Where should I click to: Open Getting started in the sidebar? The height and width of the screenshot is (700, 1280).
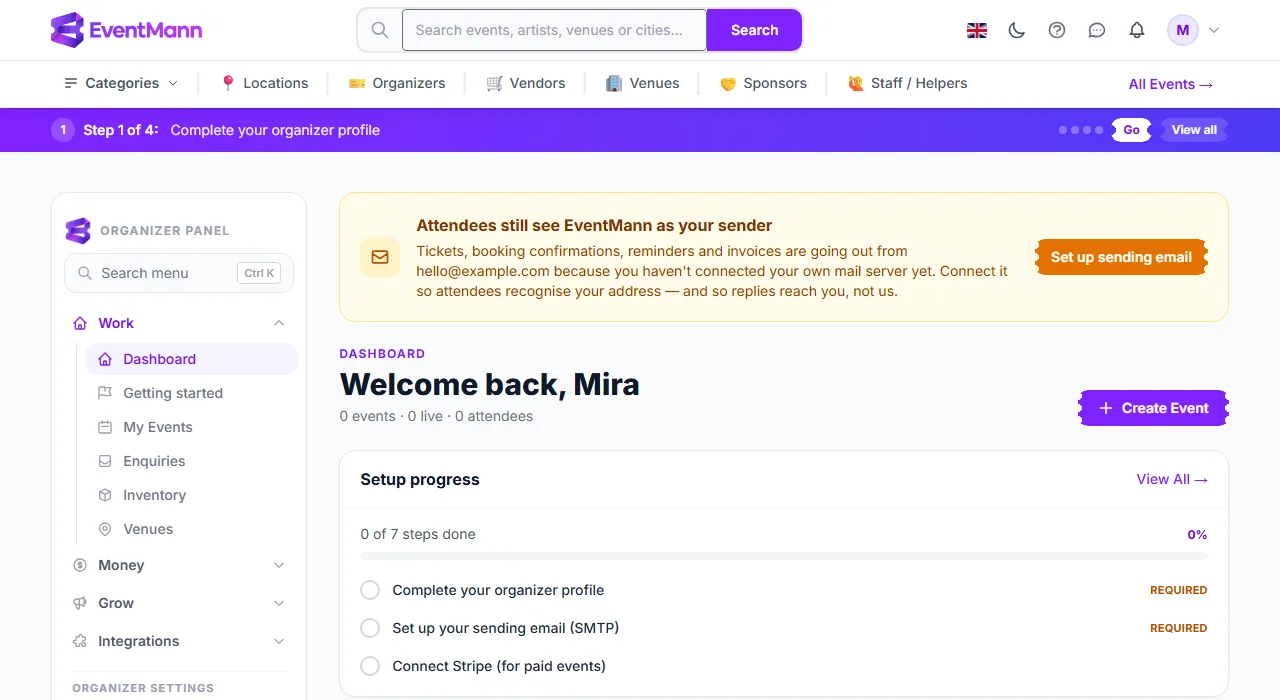tap(191, 393)
